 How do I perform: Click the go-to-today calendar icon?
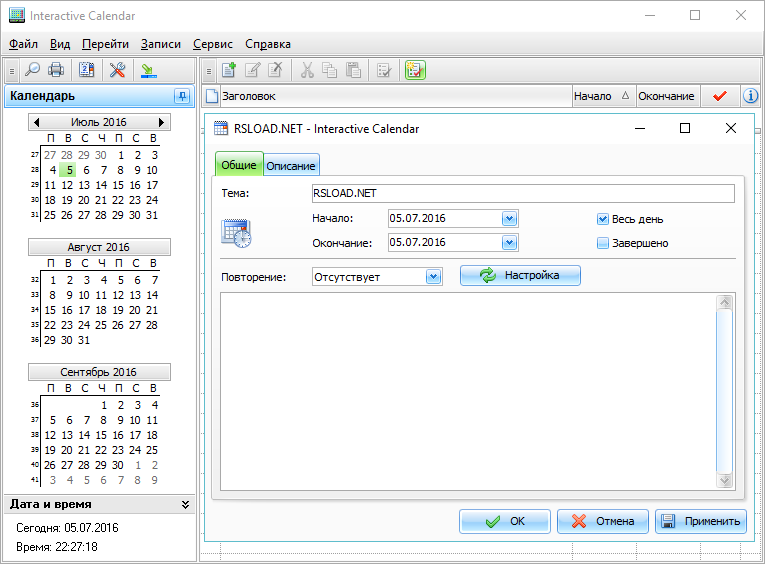point(87,70)
